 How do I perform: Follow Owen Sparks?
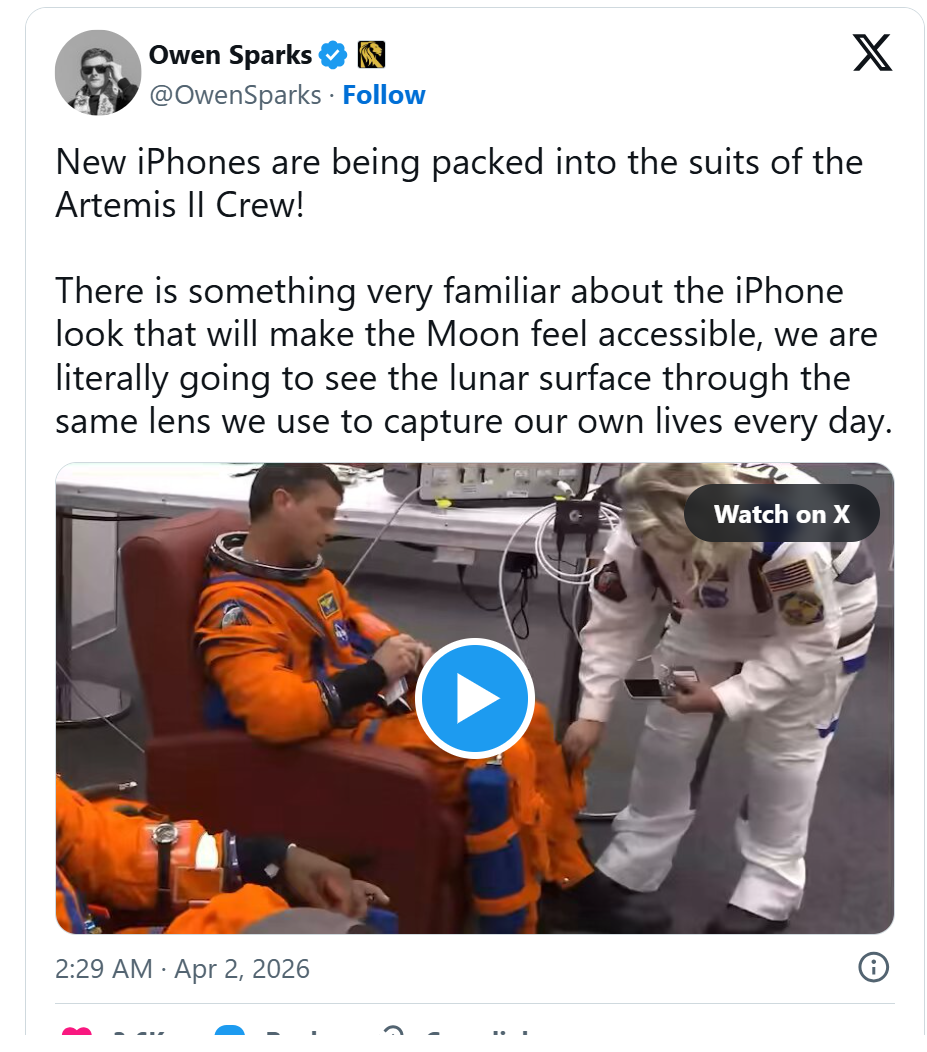point(384,95)
